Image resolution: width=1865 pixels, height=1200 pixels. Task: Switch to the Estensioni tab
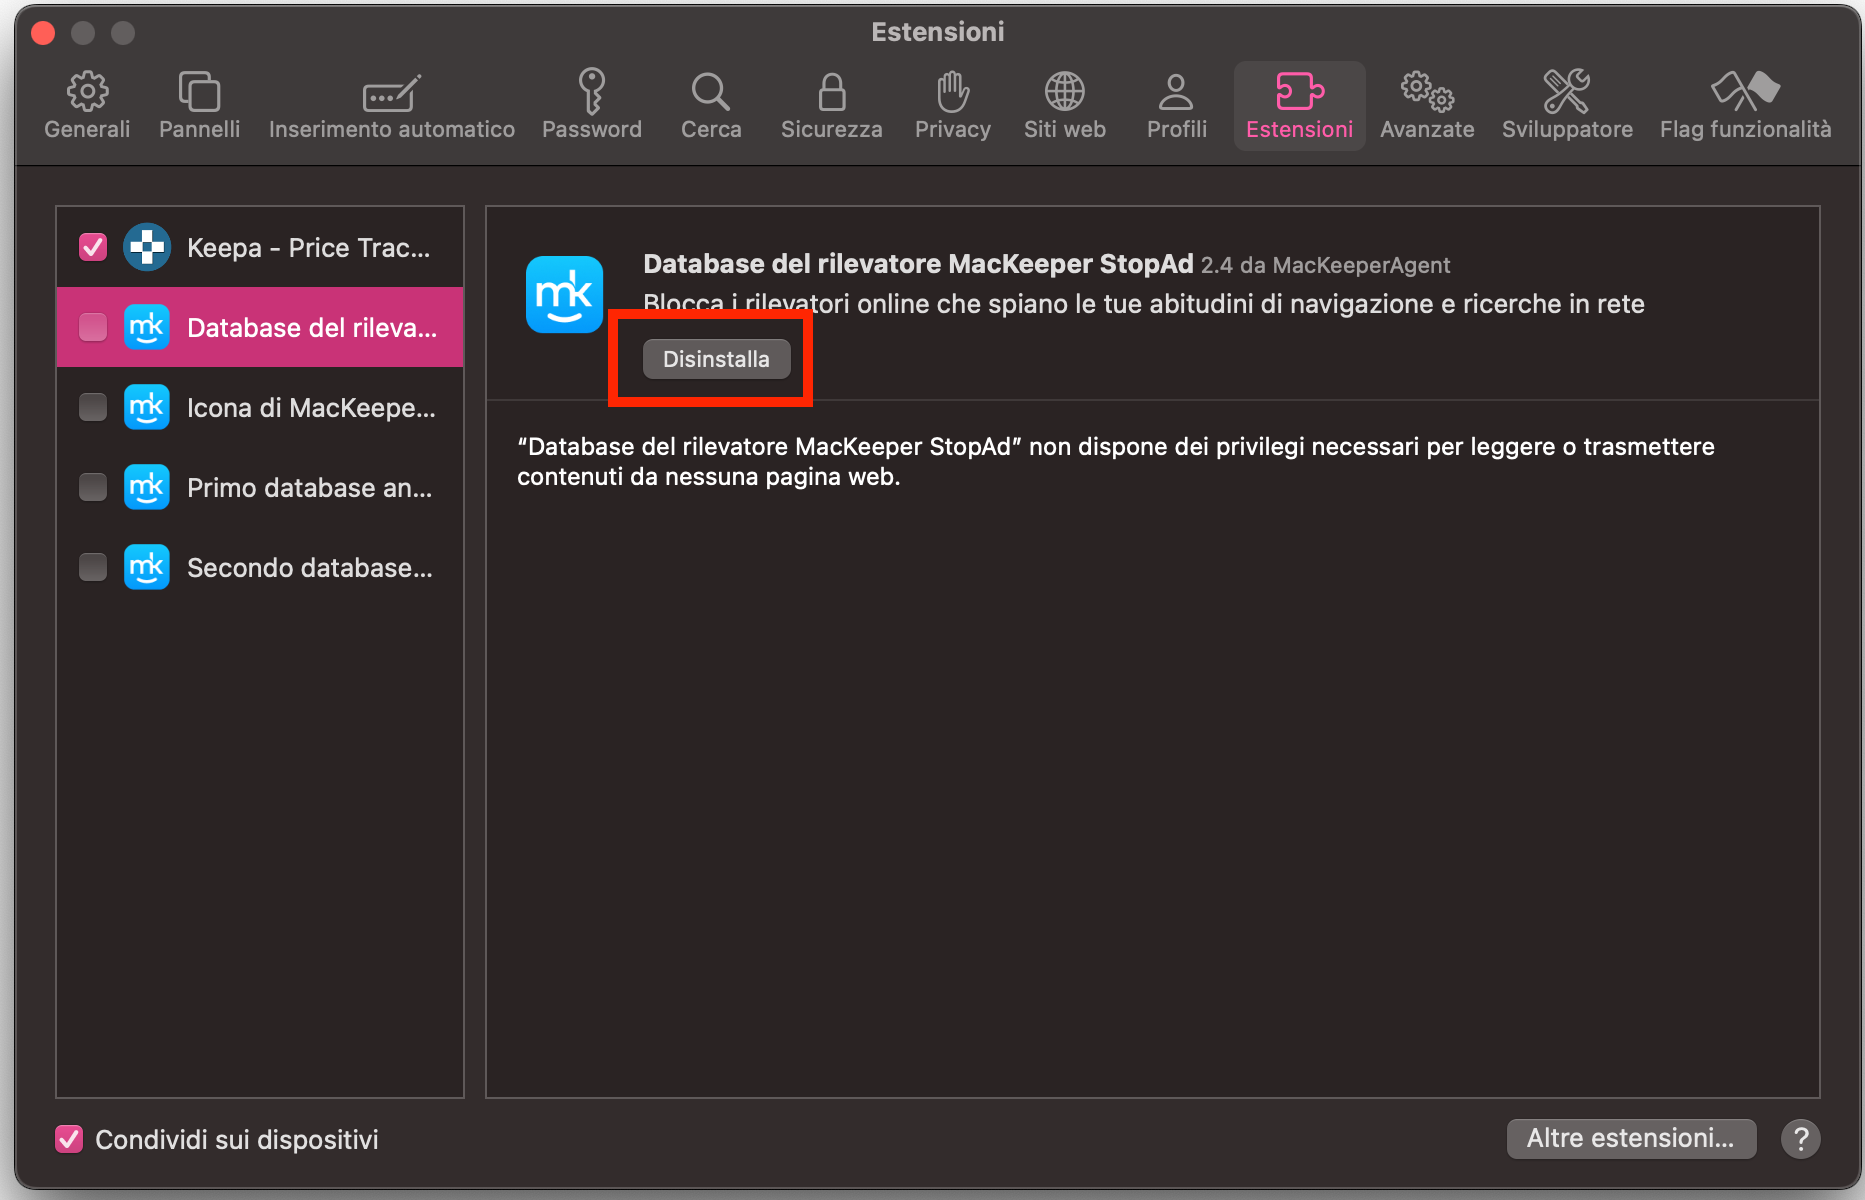coord(1299,103)
